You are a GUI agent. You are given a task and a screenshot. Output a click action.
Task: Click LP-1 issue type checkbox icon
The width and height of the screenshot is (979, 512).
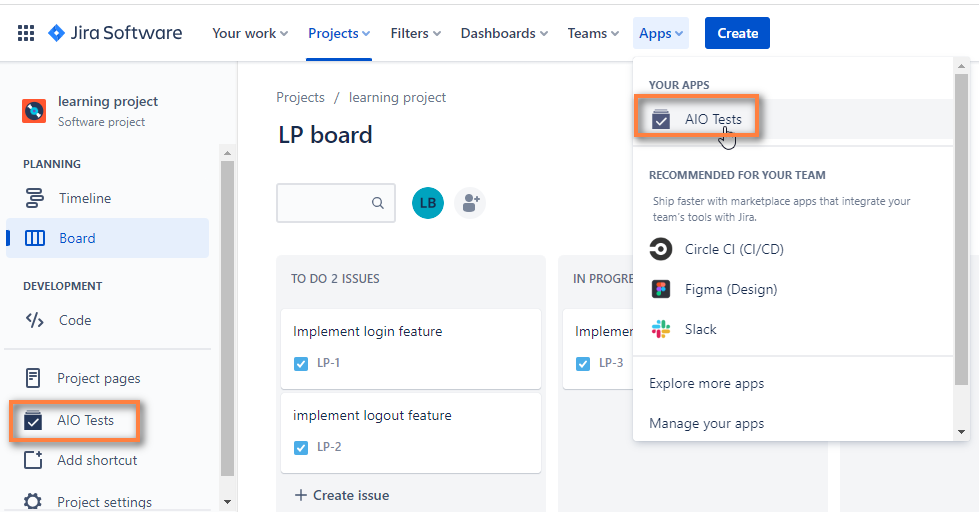(301, 363)
